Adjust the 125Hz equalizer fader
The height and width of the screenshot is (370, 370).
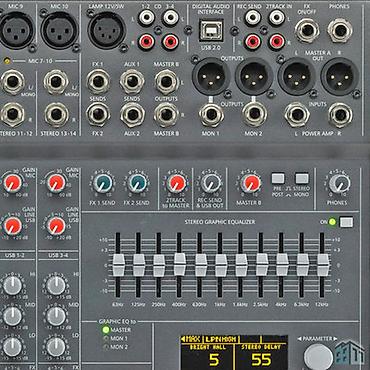139,265
